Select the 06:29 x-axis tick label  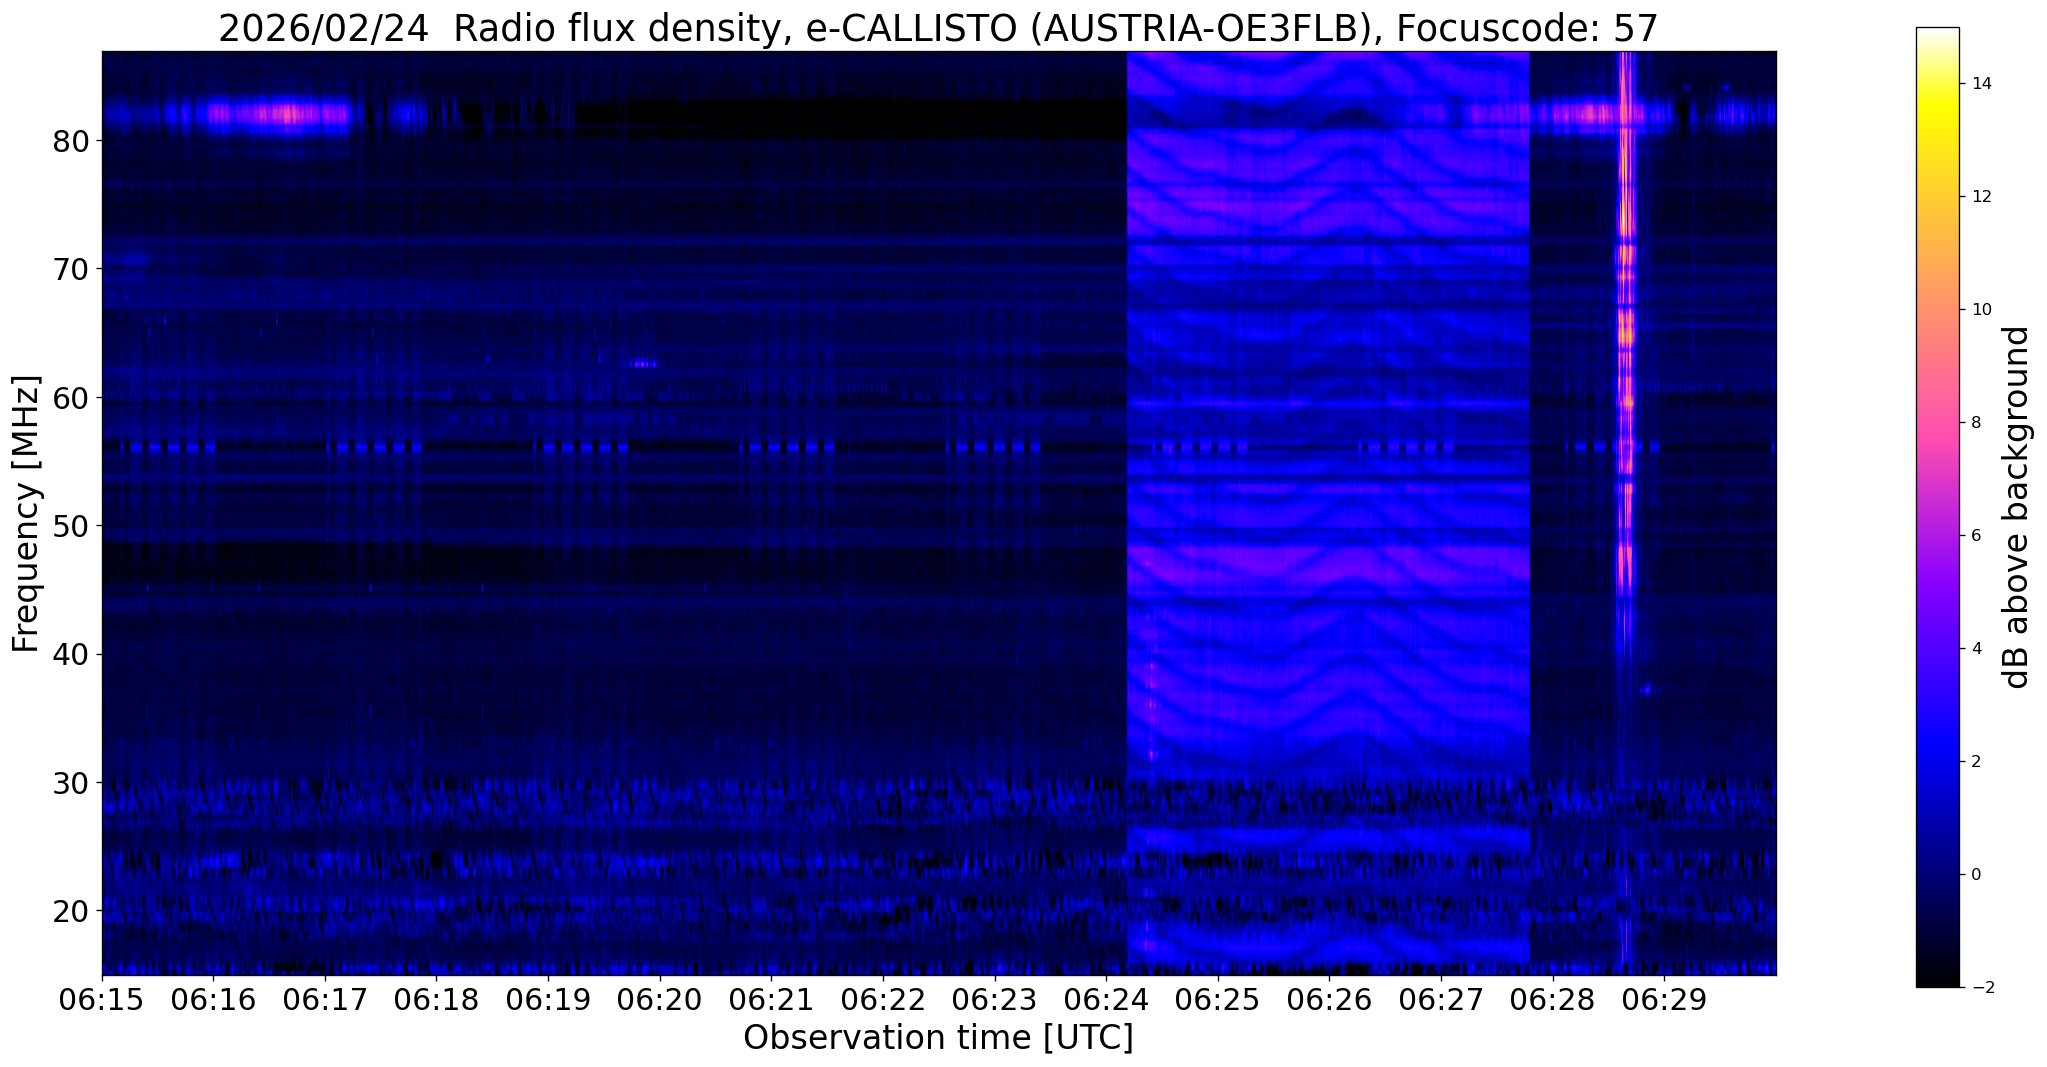(x=1664, y=1000)
